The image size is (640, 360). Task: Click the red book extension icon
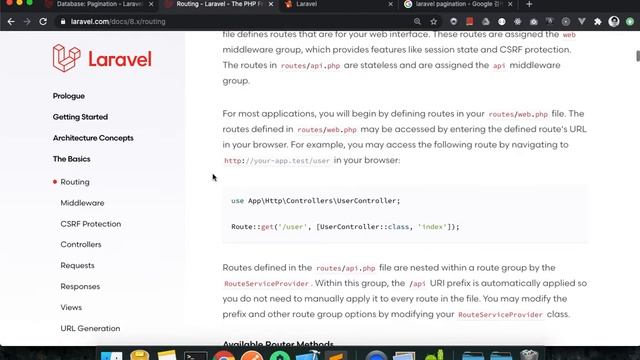(469, 22)
